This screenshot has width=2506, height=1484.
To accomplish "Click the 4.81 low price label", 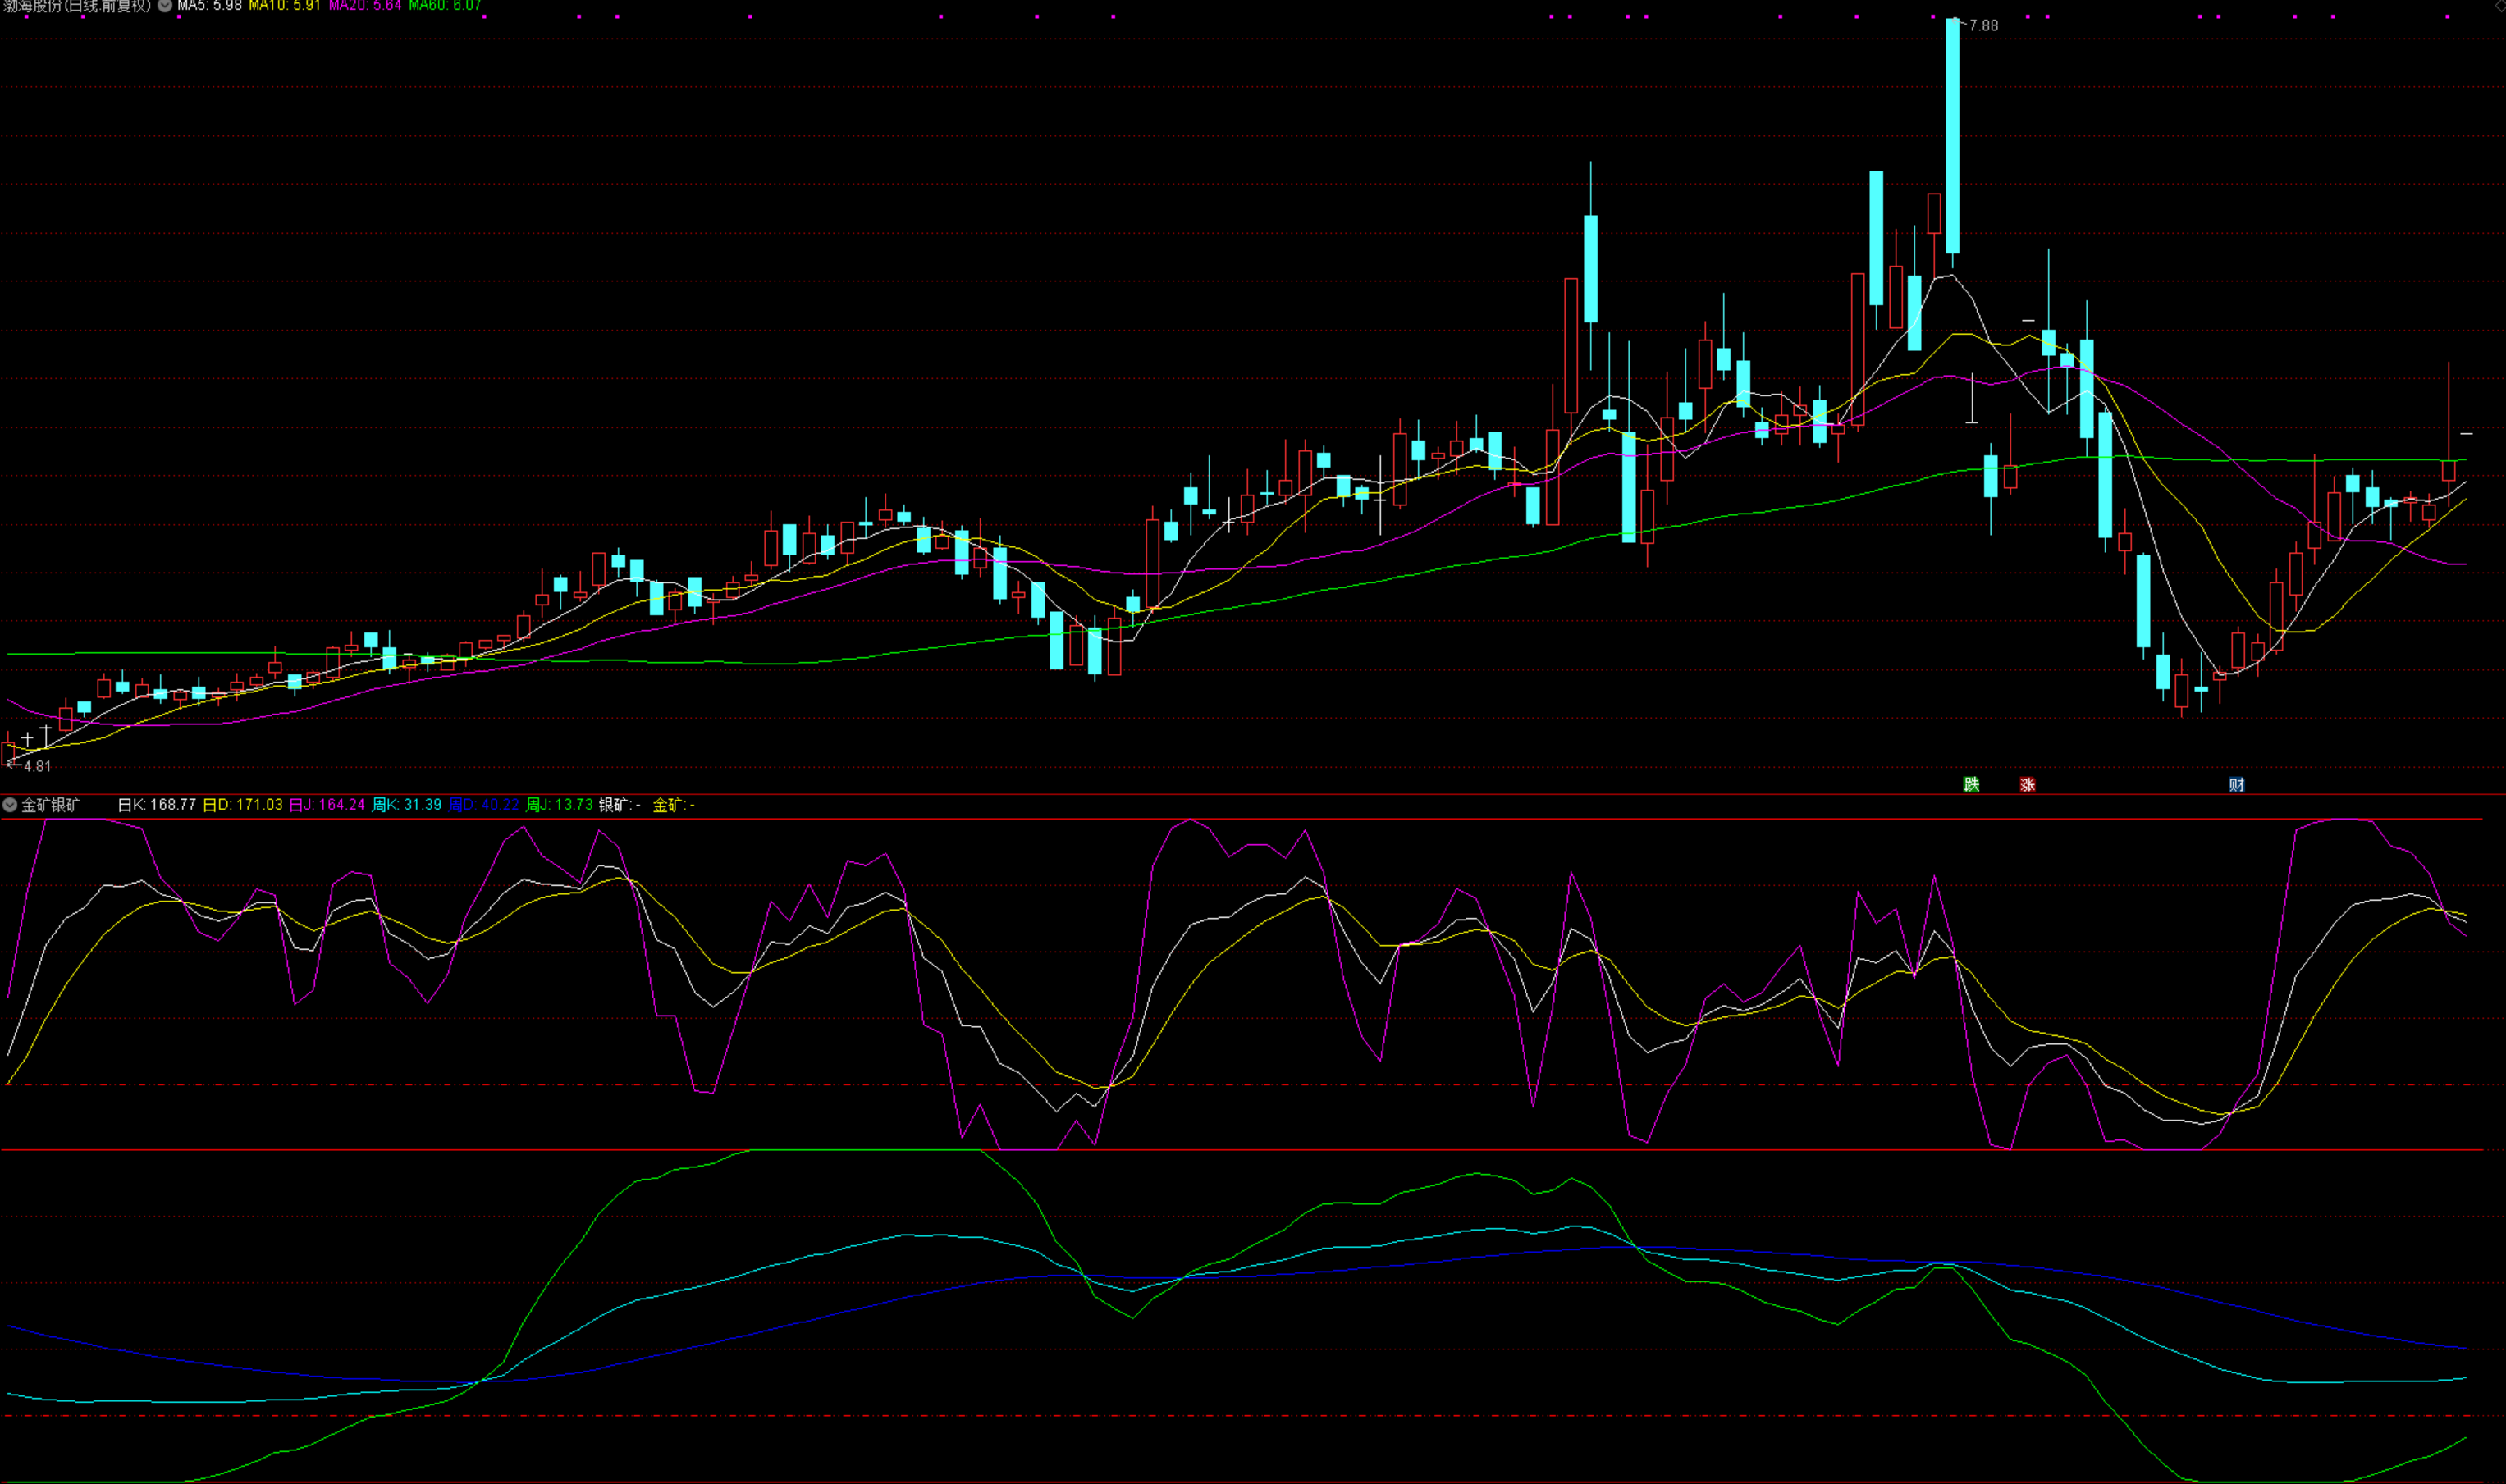I will pos(37,767).
